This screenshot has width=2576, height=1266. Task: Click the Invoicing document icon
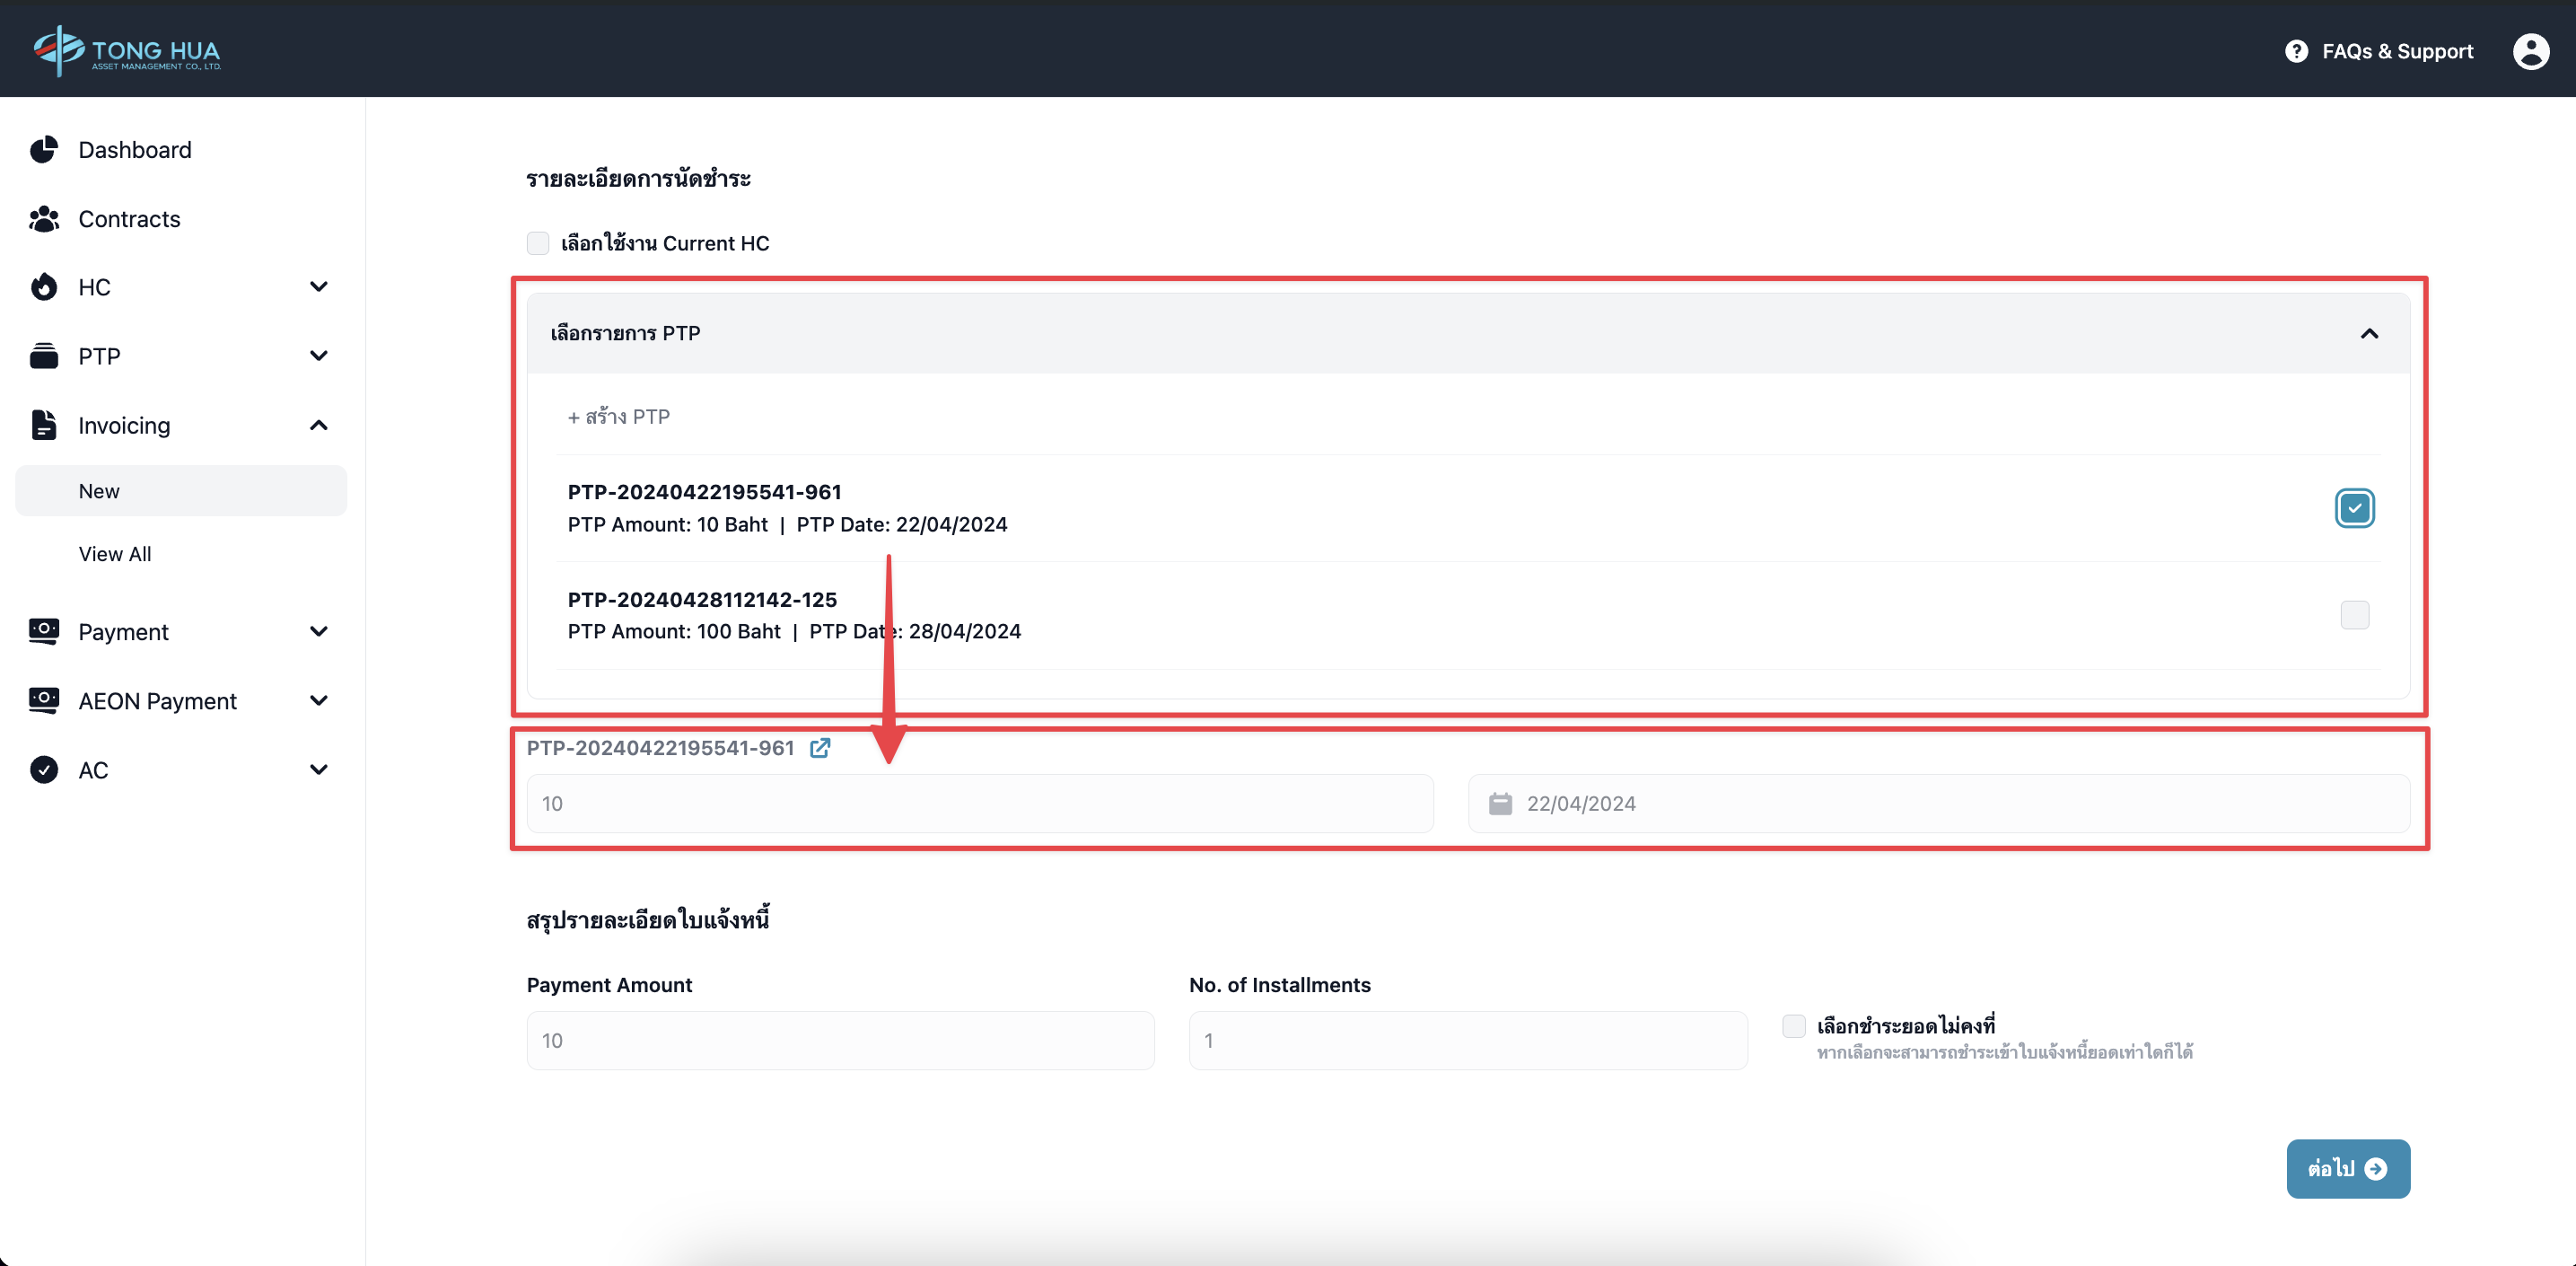(x=44, y=425)
